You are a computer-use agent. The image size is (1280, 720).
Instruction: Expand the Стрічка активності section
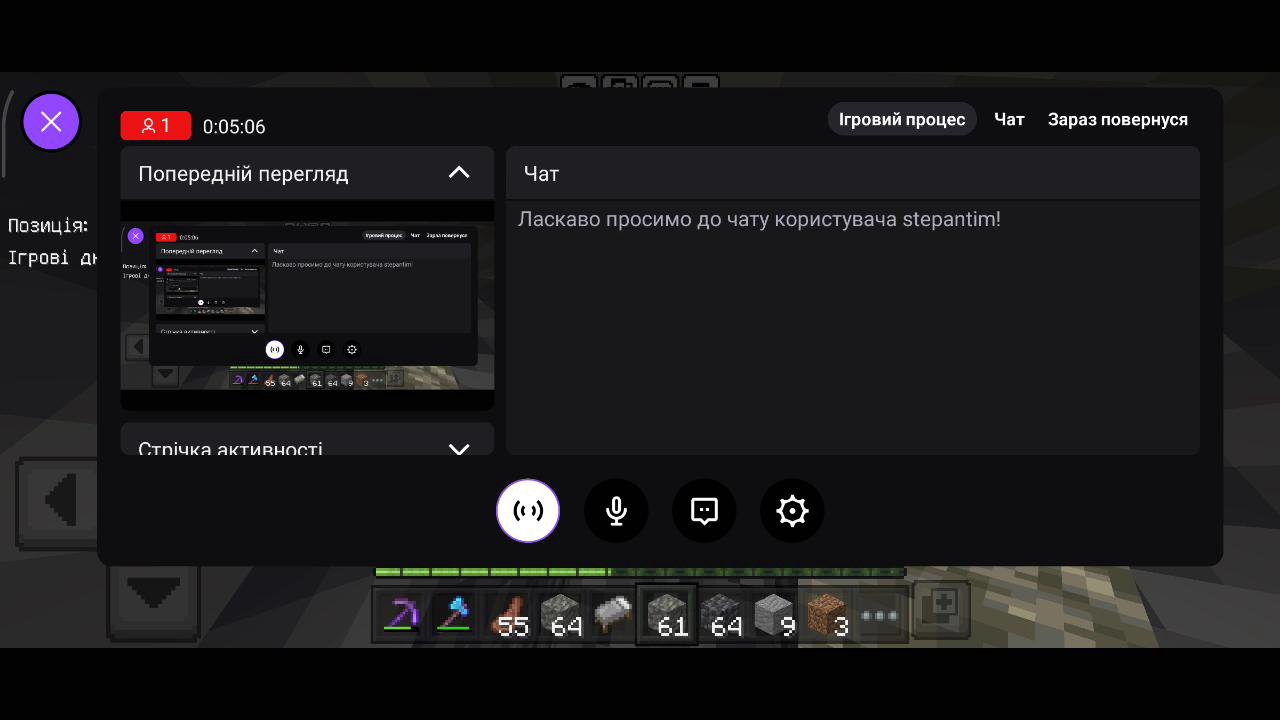click(x=459, y=449)
